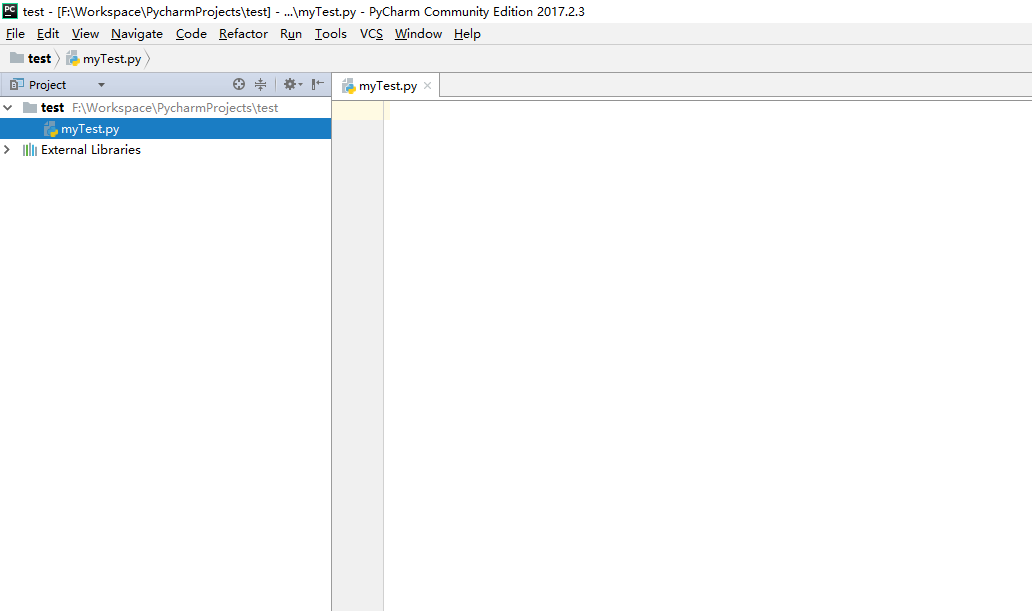Screen dimensions: 1032x611
Task: Open the Tools menu
Action: point(330,34)
